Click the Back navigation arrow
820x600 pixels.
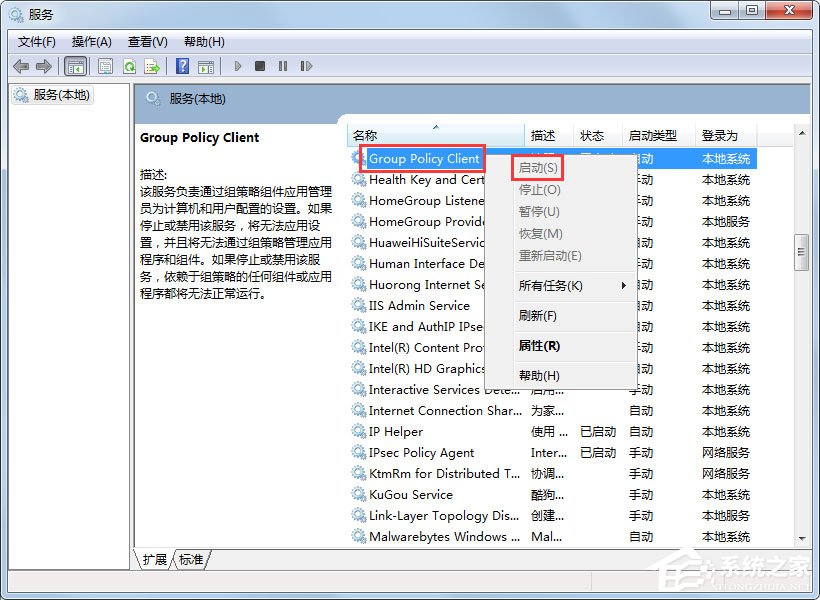point(20,66)
